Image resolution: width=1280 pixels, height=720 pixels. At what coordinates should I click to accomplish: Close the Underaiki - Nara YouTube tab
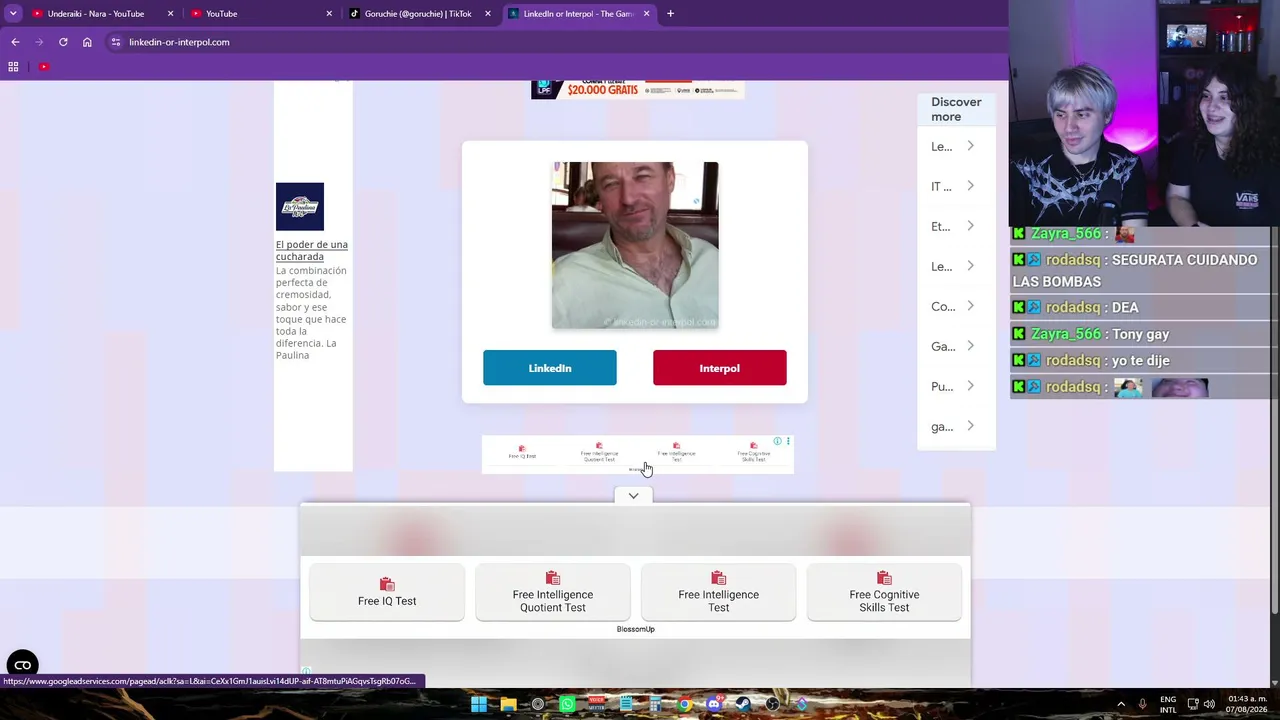170,14
